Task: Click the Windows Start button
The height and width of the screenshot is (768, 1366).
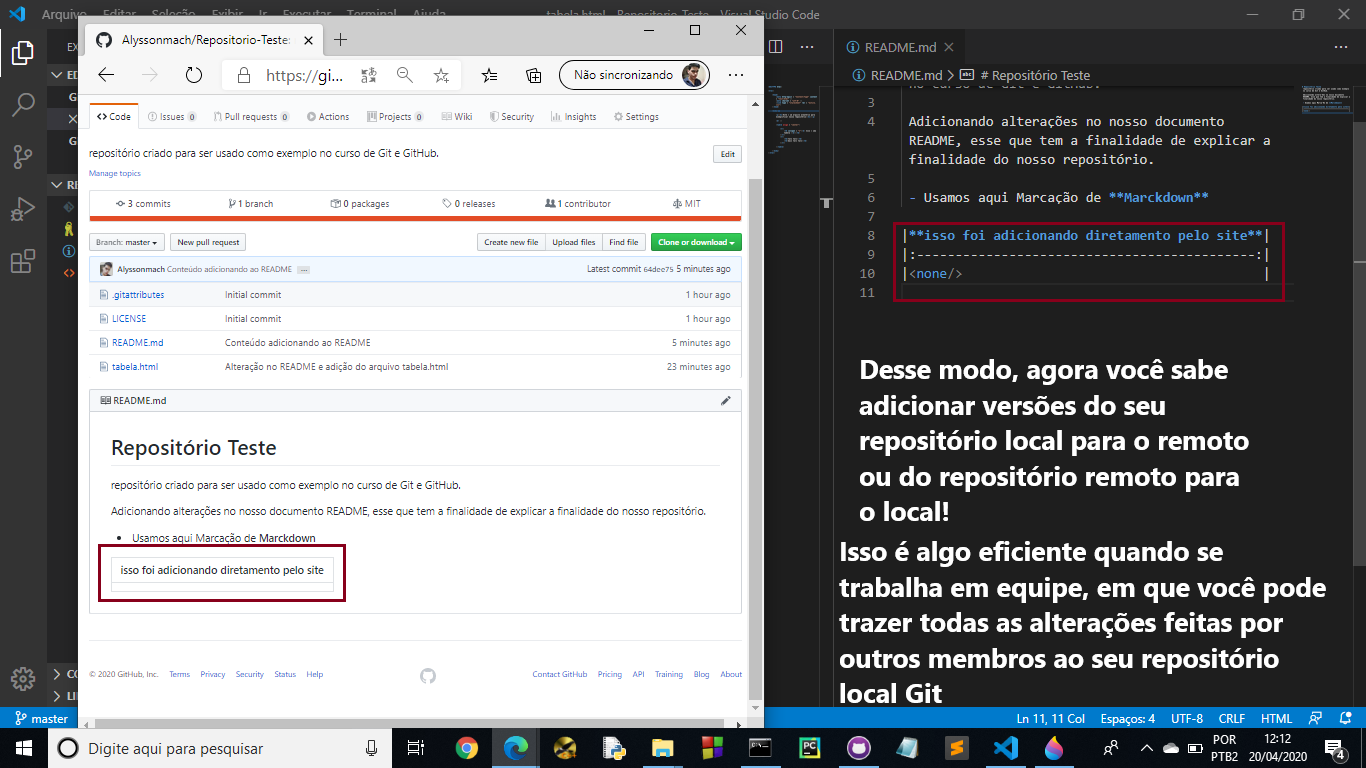Action: click(22, 748)
